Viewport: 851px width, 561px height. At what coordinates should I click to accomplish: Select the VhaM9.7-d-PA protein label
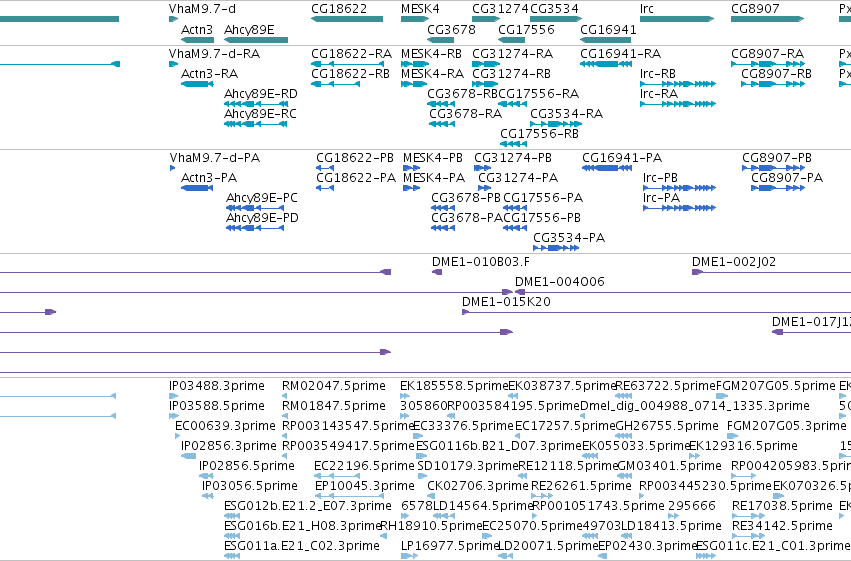tap(214, 158)
